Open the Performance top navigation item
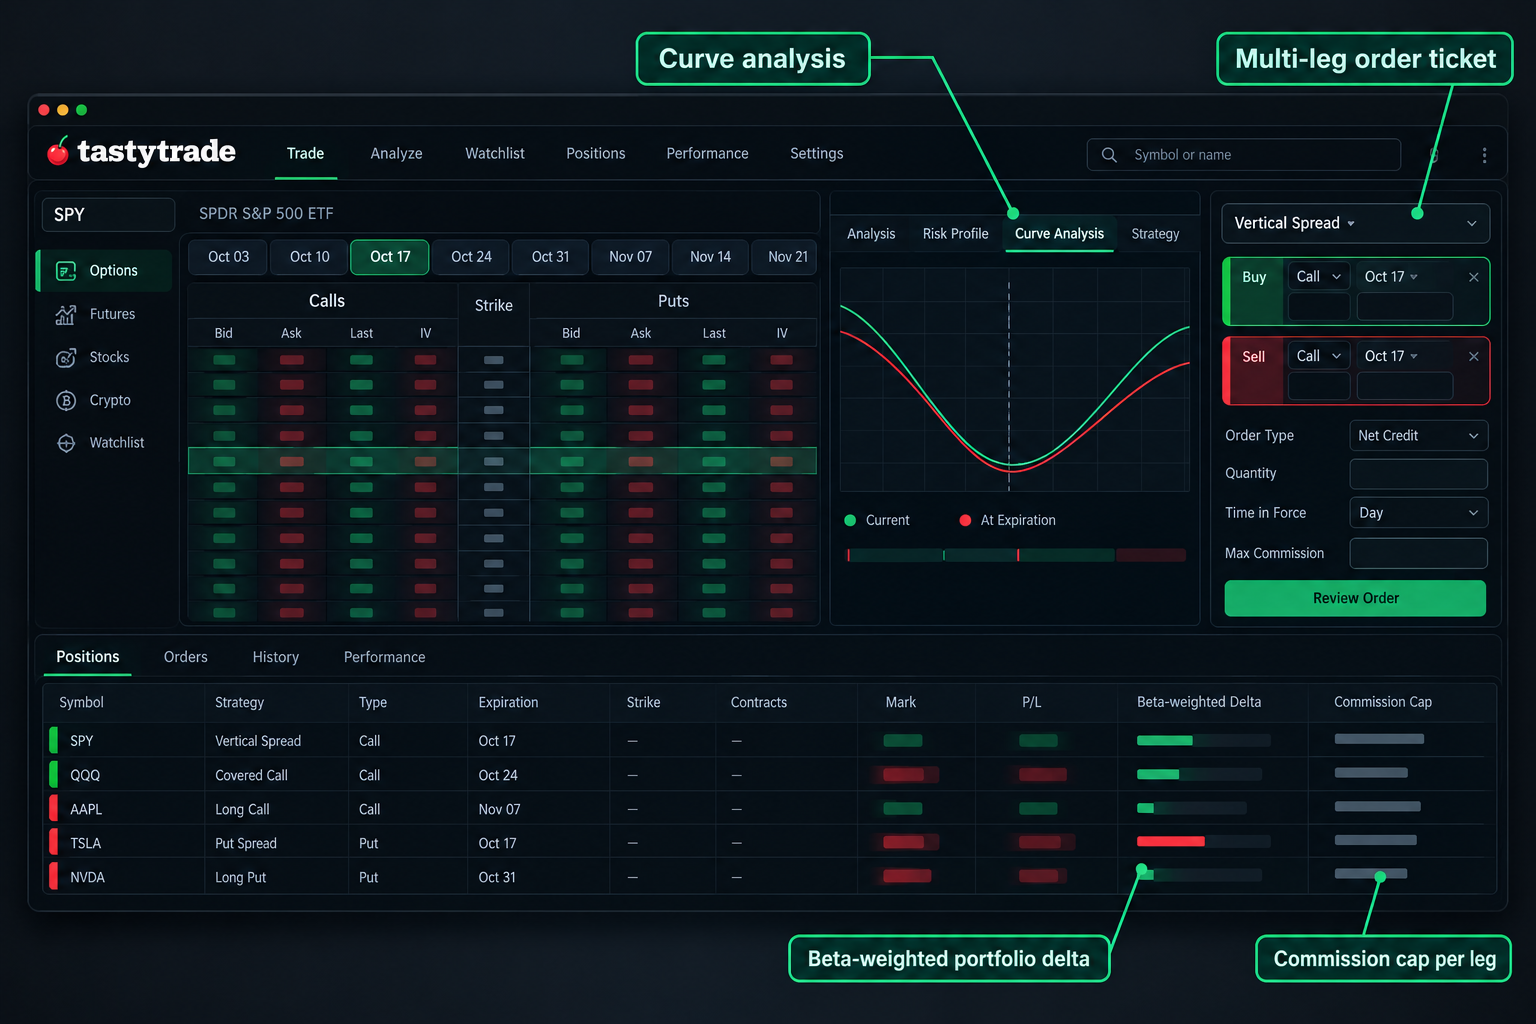1536x1024 pixels. coord(707,154)
